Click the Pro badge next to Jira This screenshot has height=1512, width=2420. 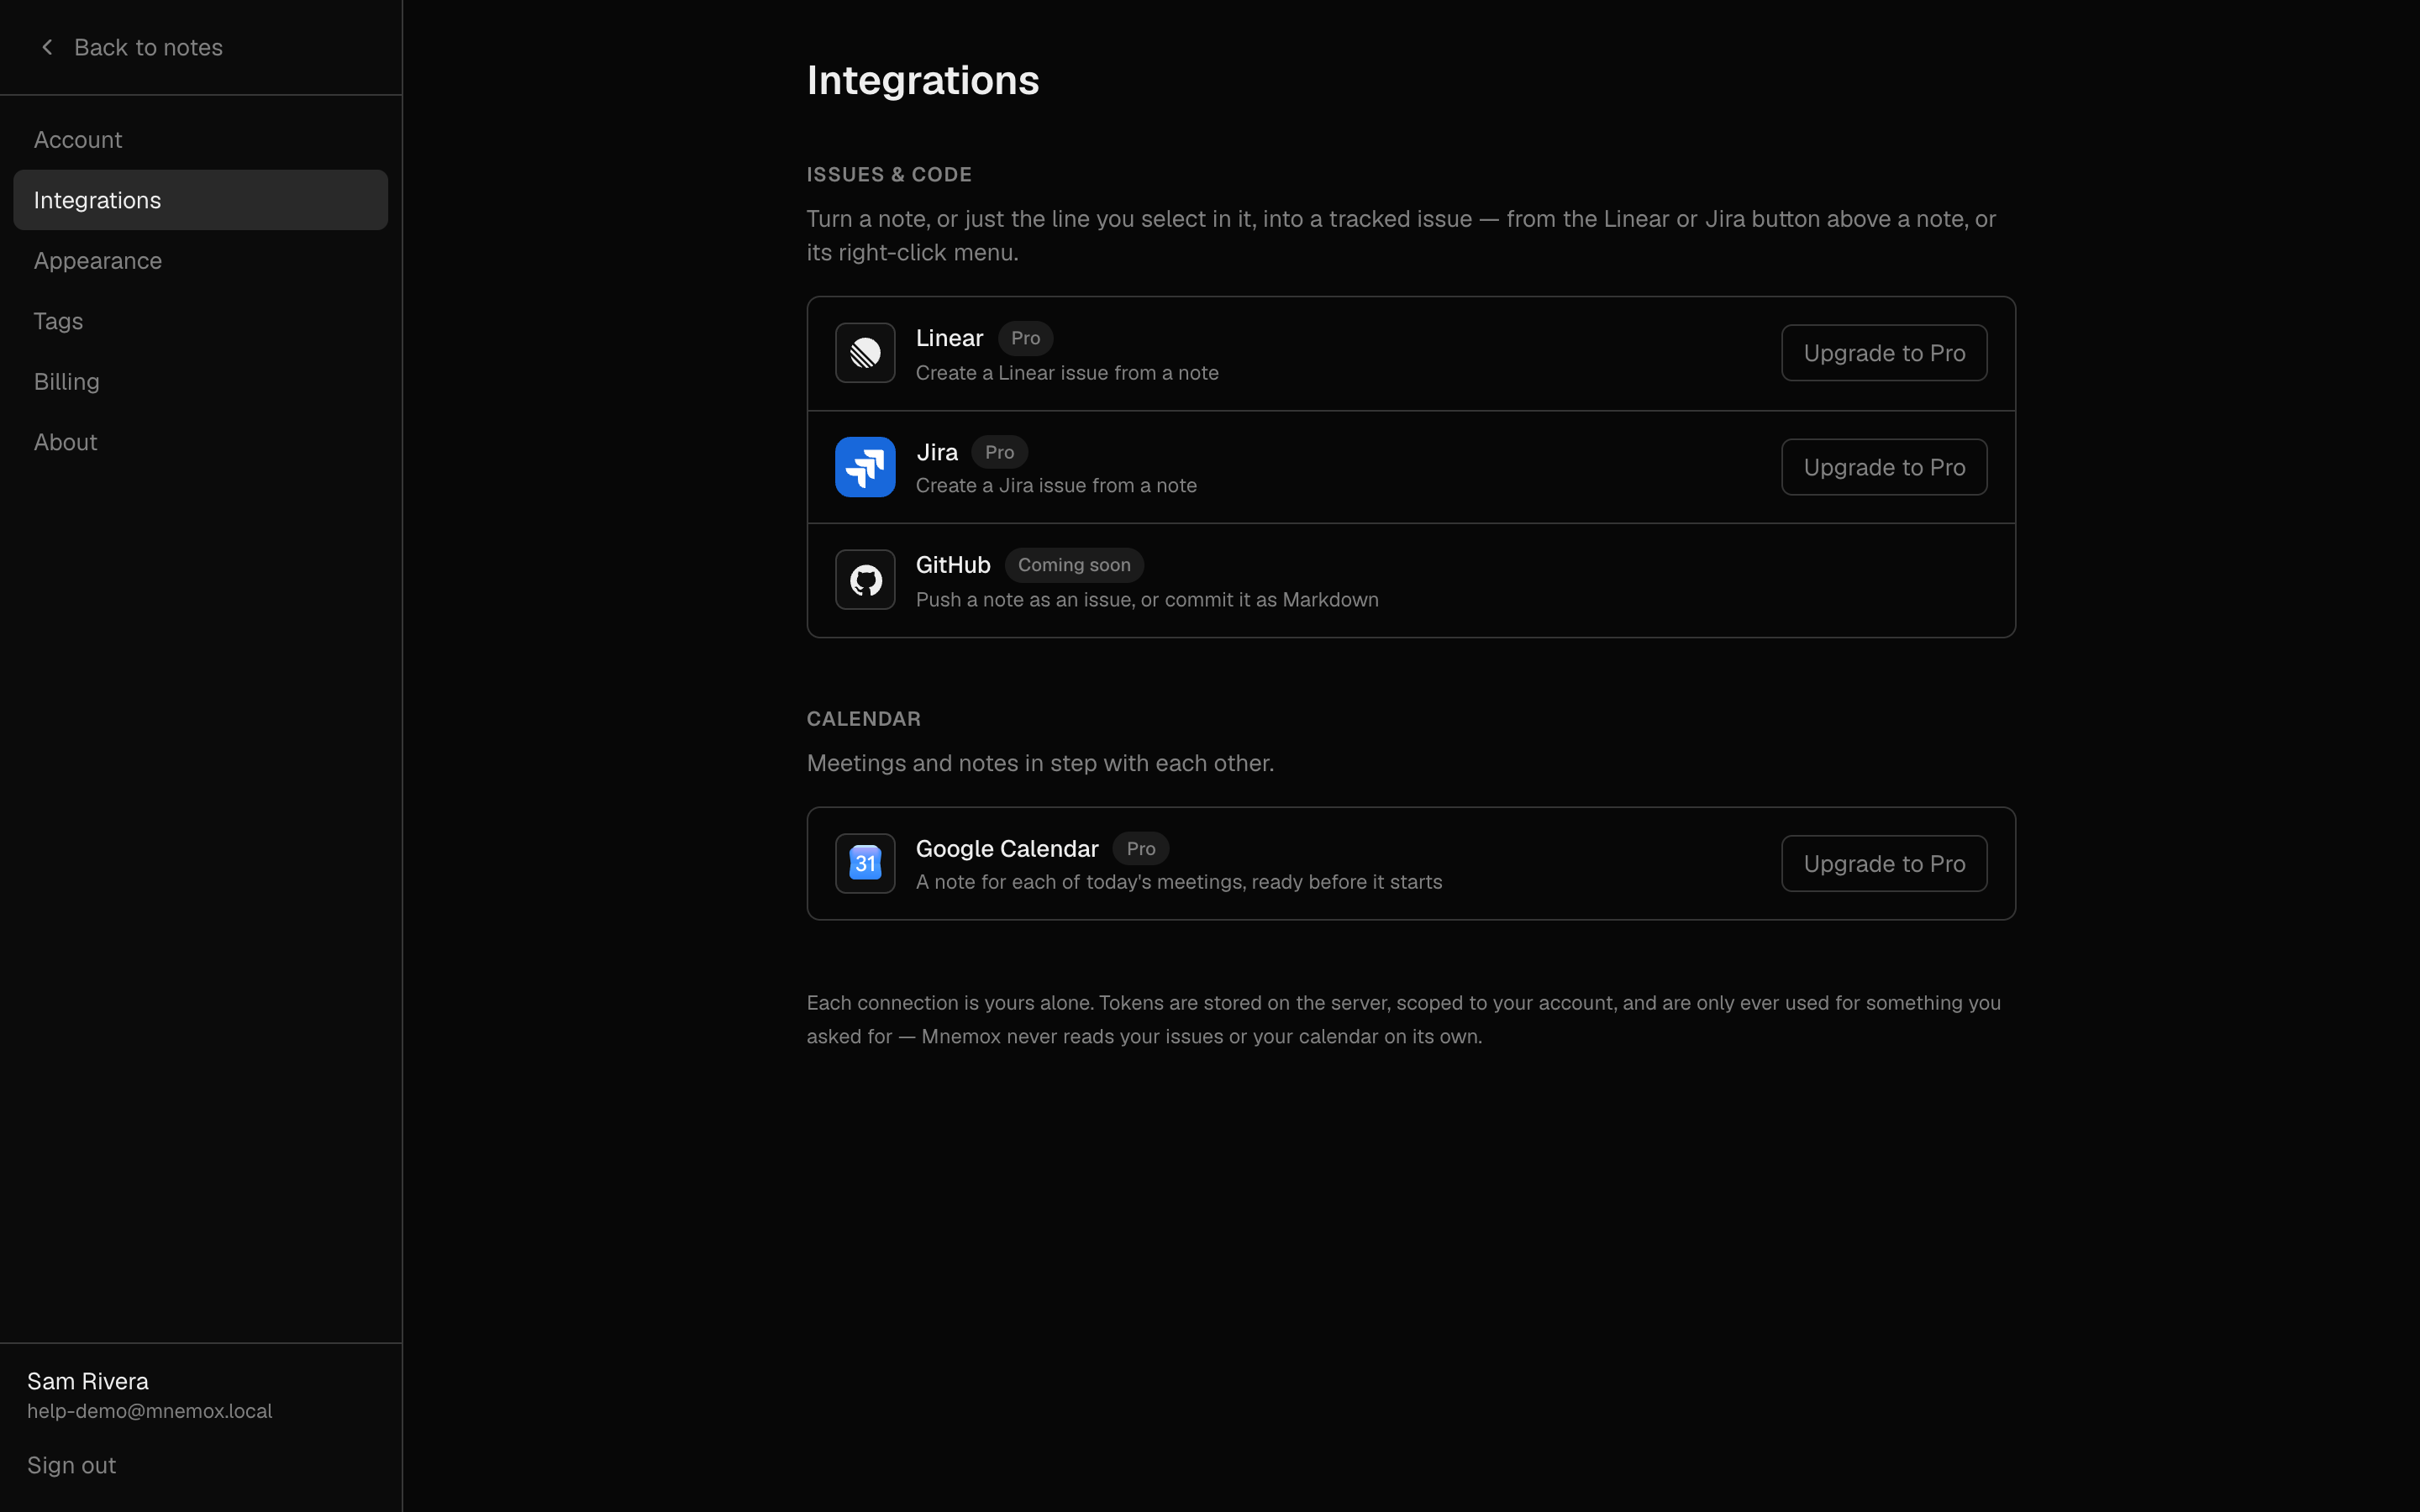point(999,452)
